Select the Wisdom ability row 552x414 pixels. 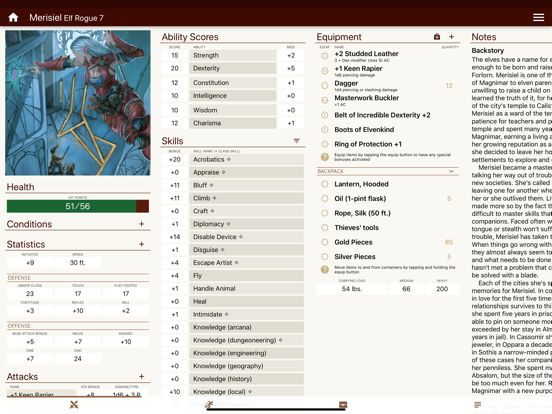point(233,110)
